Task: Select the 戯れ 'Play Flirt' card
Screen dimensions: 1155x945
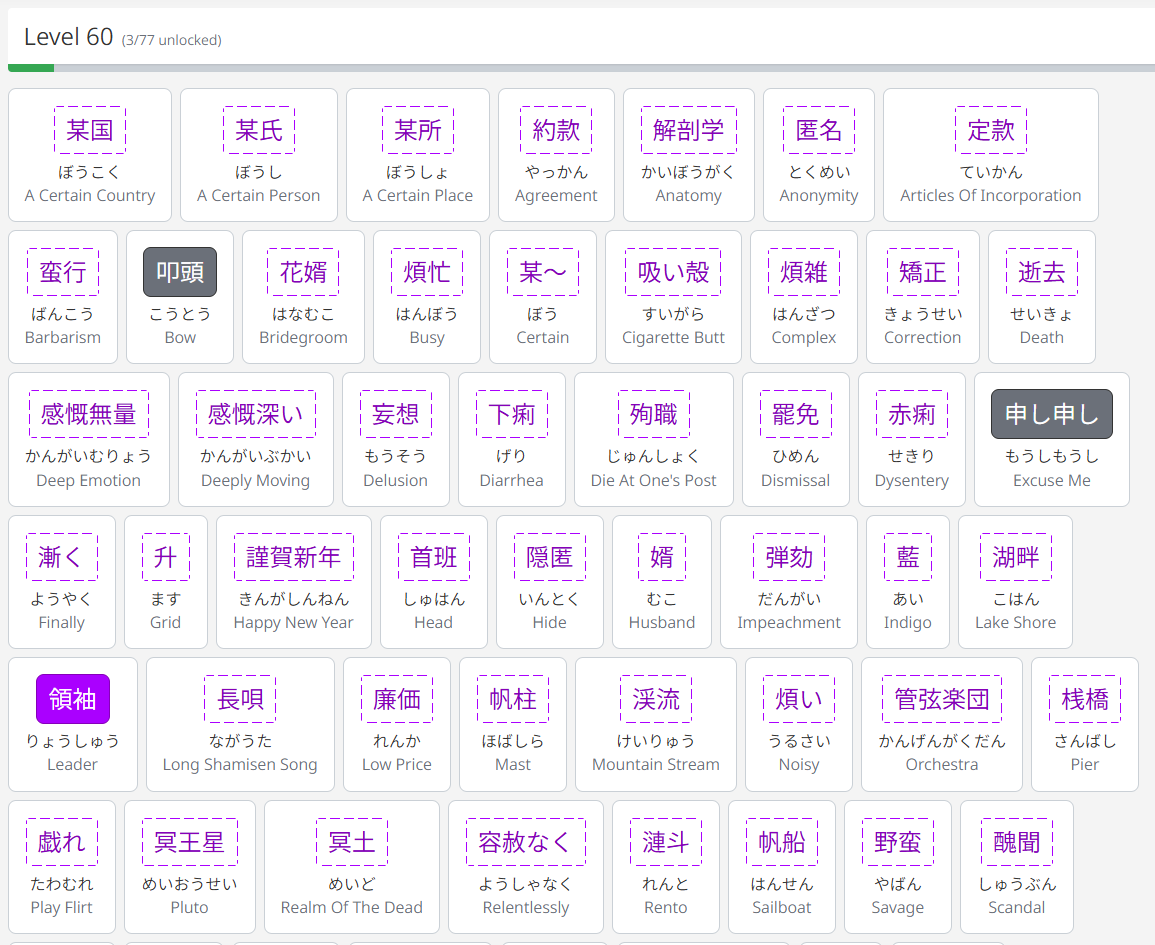Action: (x=62, y=867)
